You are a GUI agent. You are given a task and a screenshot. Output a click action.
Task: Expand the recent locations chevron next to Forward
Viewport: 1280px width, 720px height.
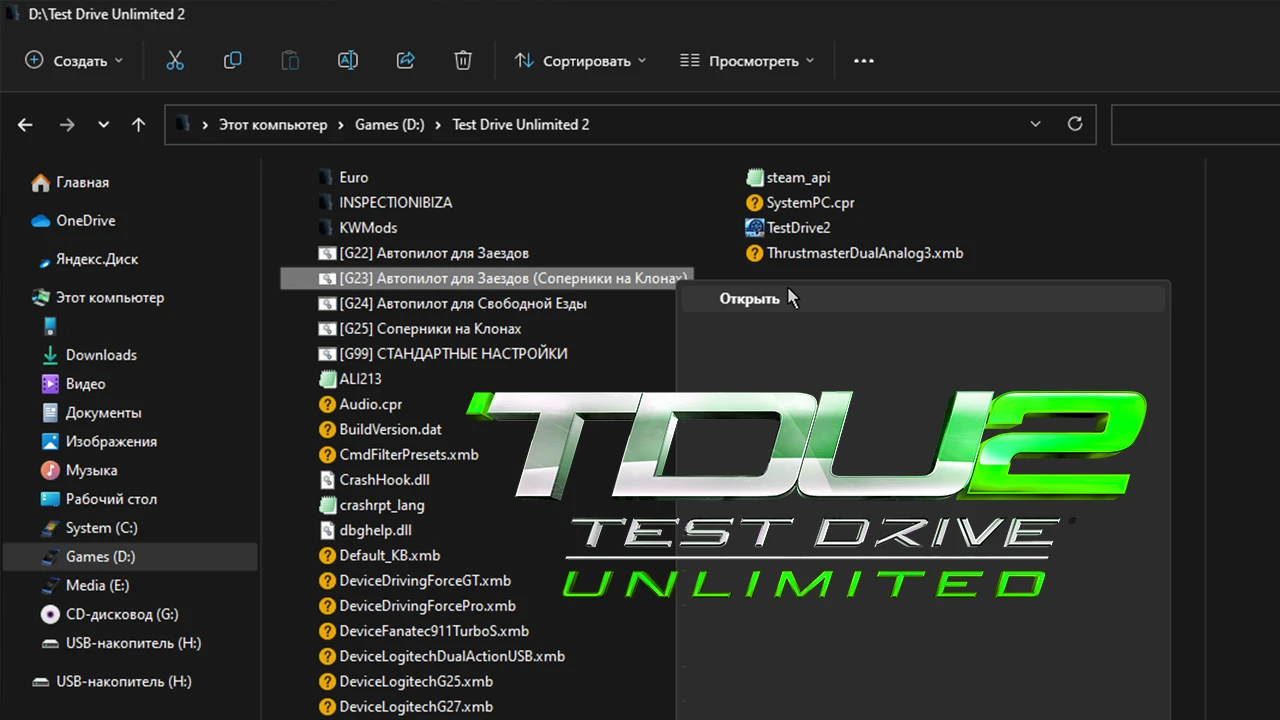tap(103, 124)
